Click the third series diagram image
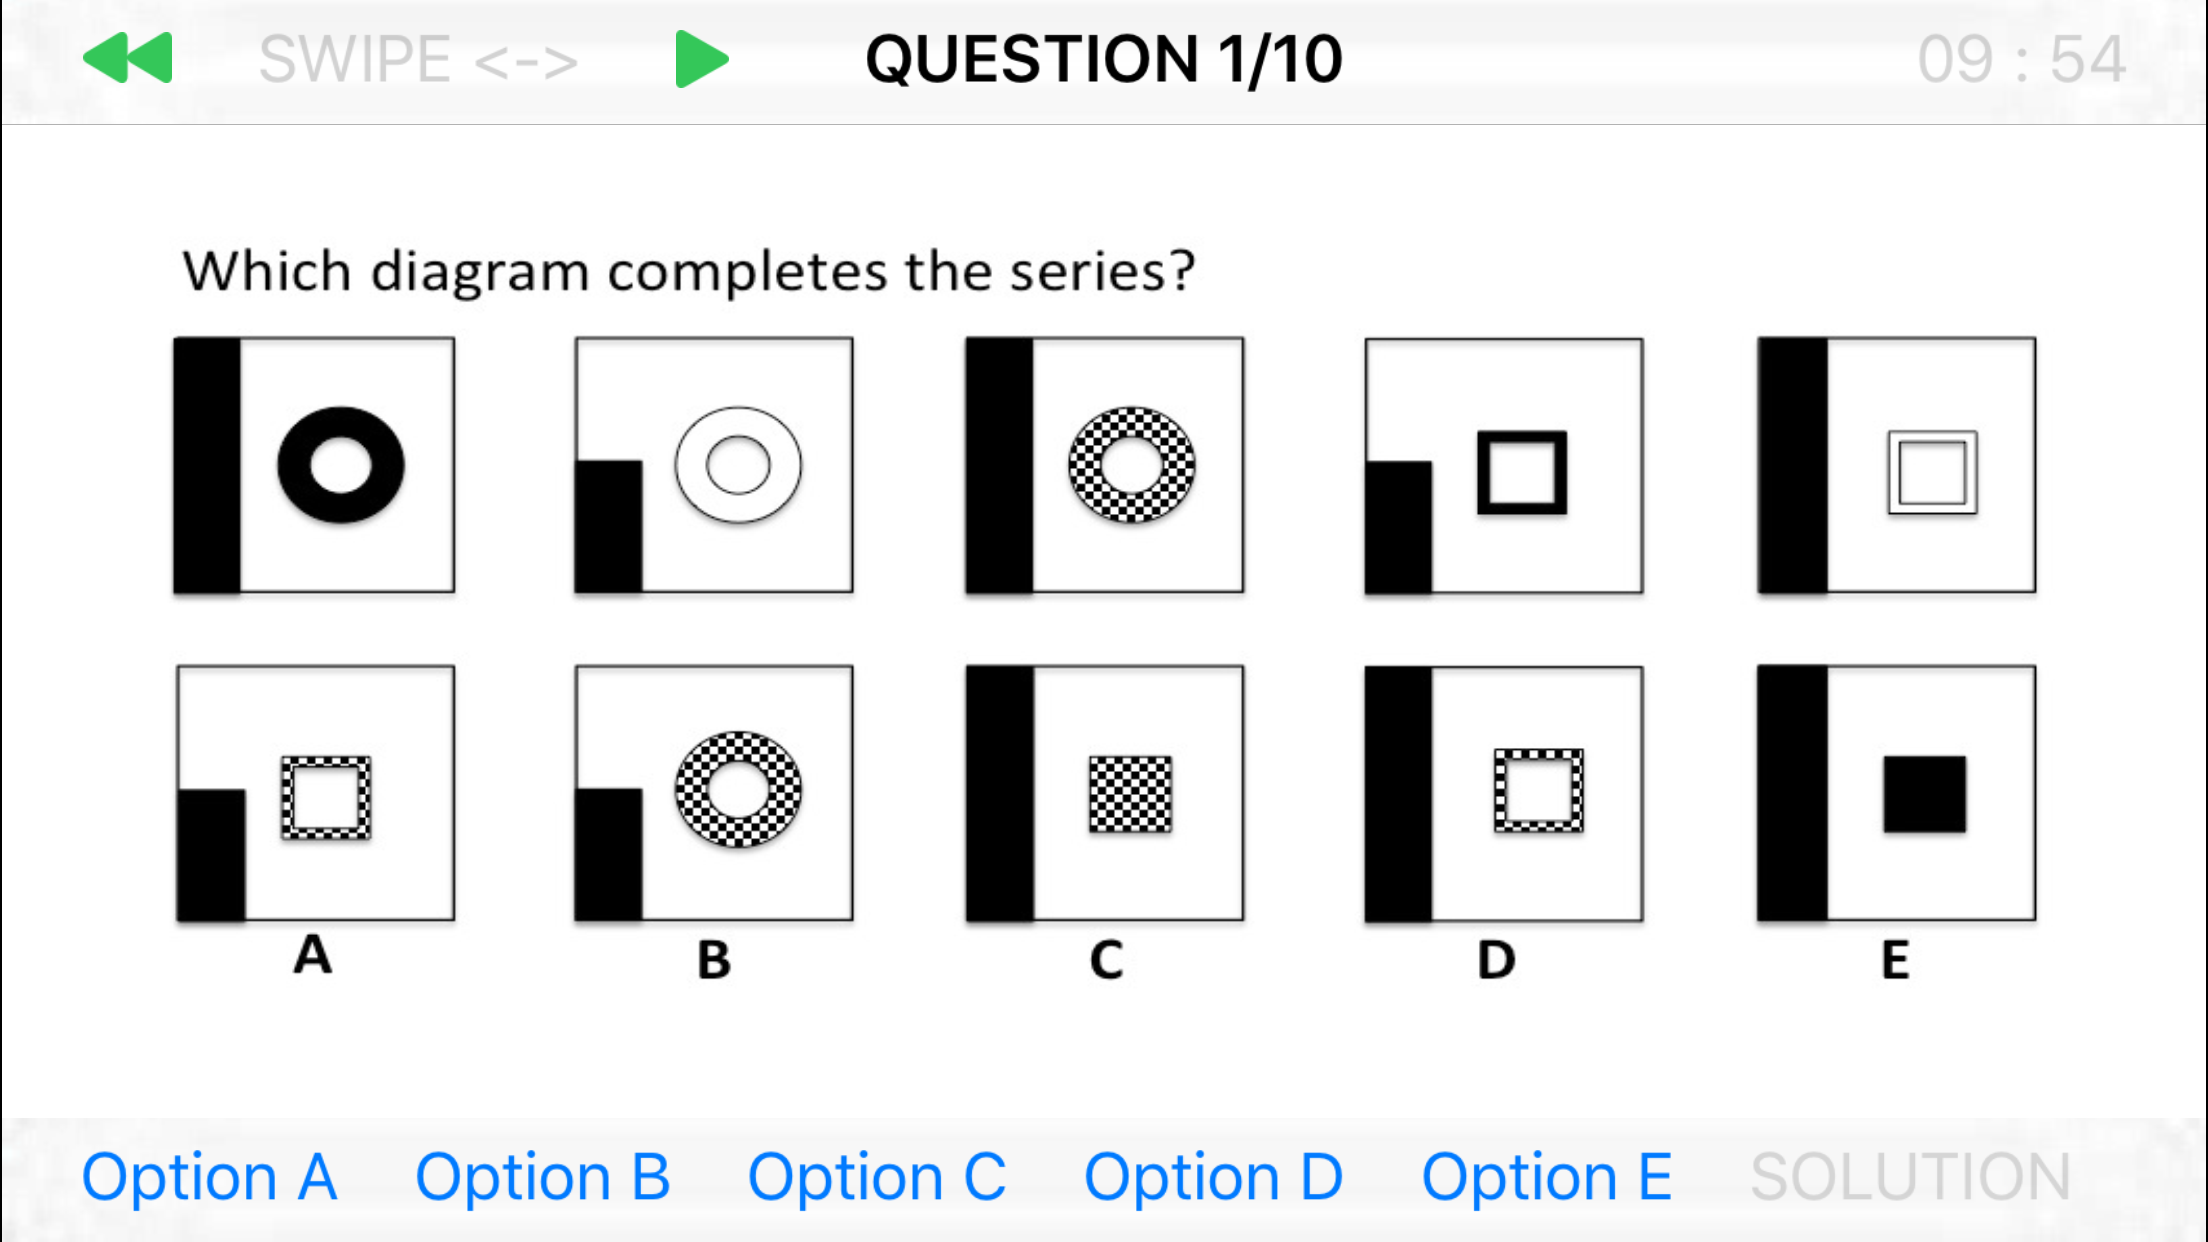Screen dimensions: 2208x1242 click(1102, 463)
